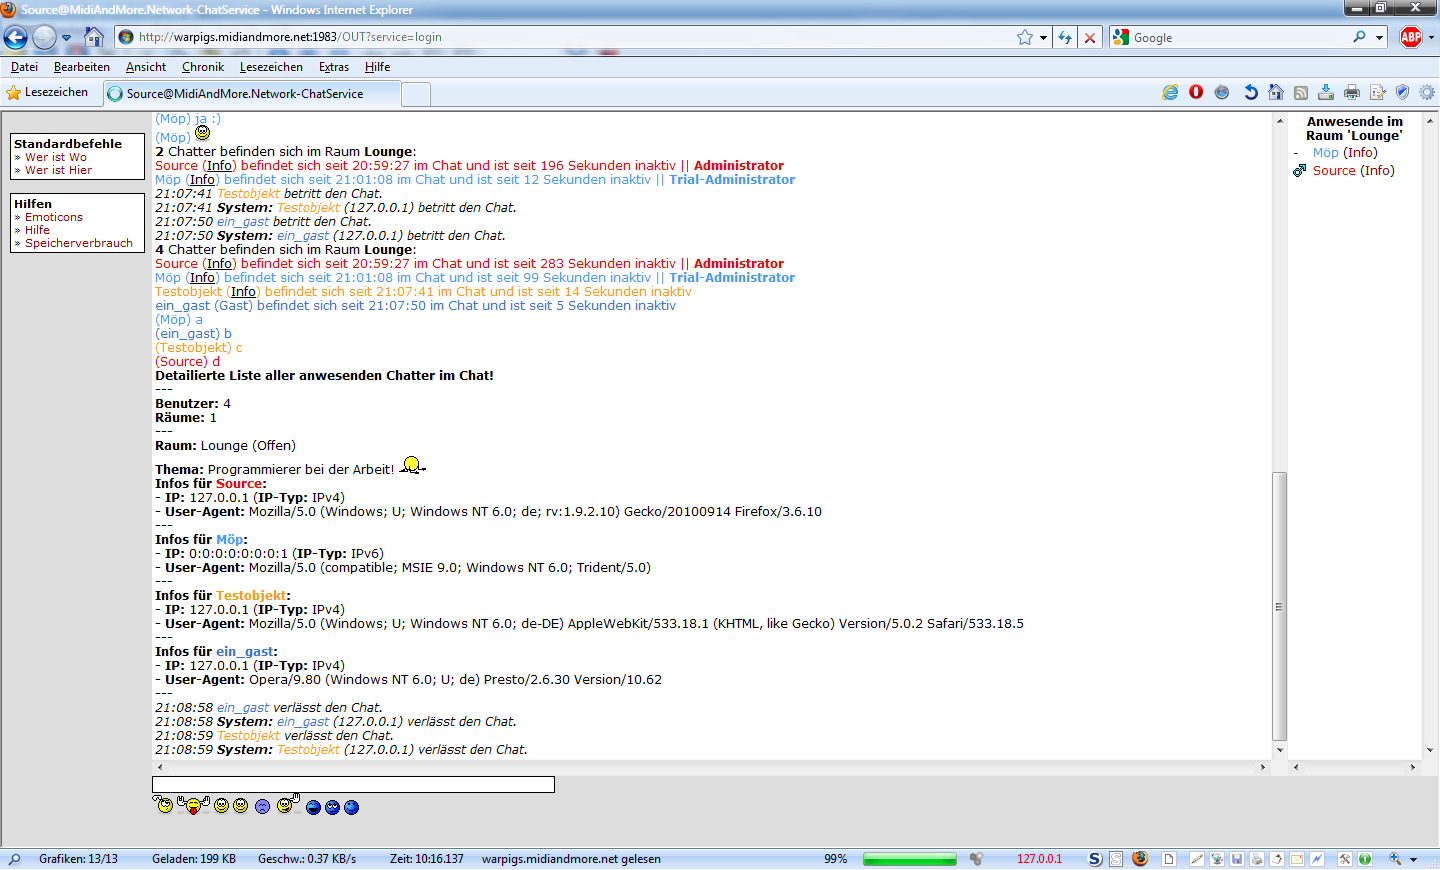Open the Adblock Plus dropdown arrow
The image size is (1440, 870).
(1431, 37)
